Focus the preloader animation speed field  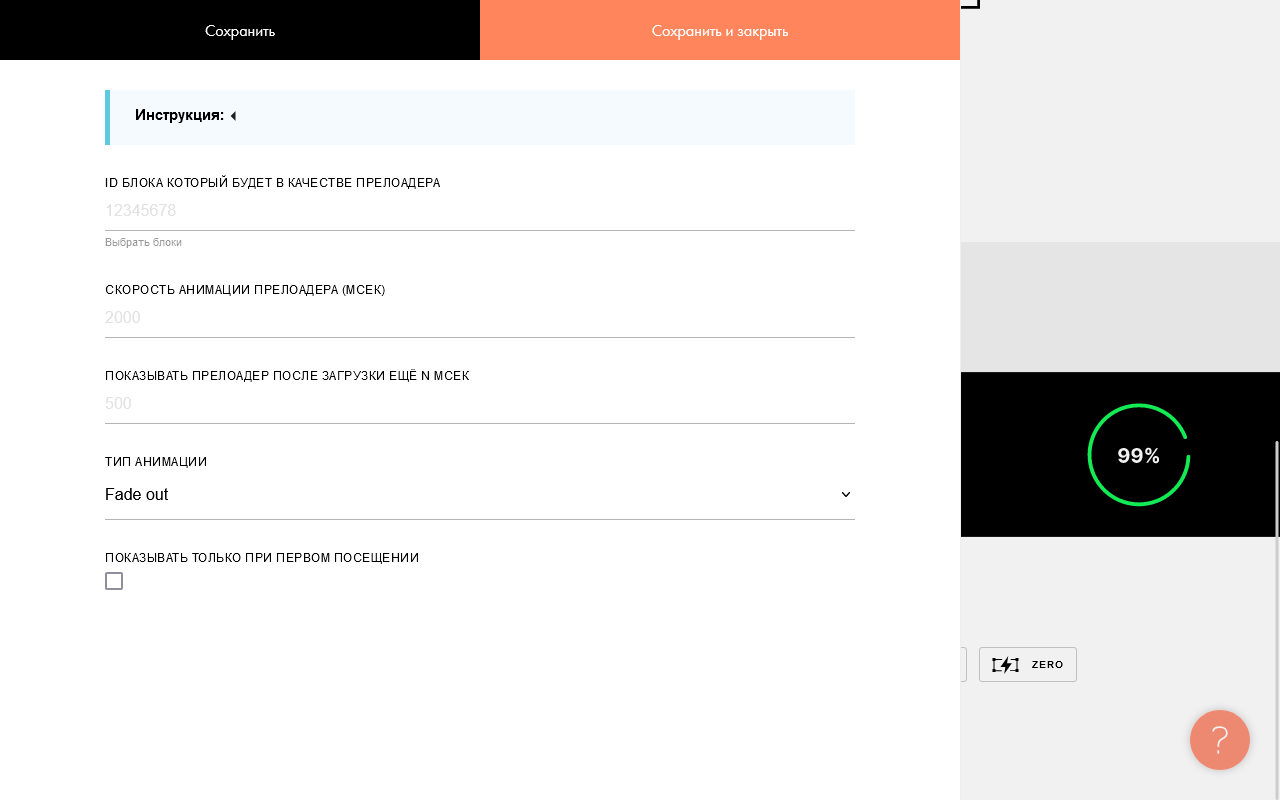pos(480,318)
